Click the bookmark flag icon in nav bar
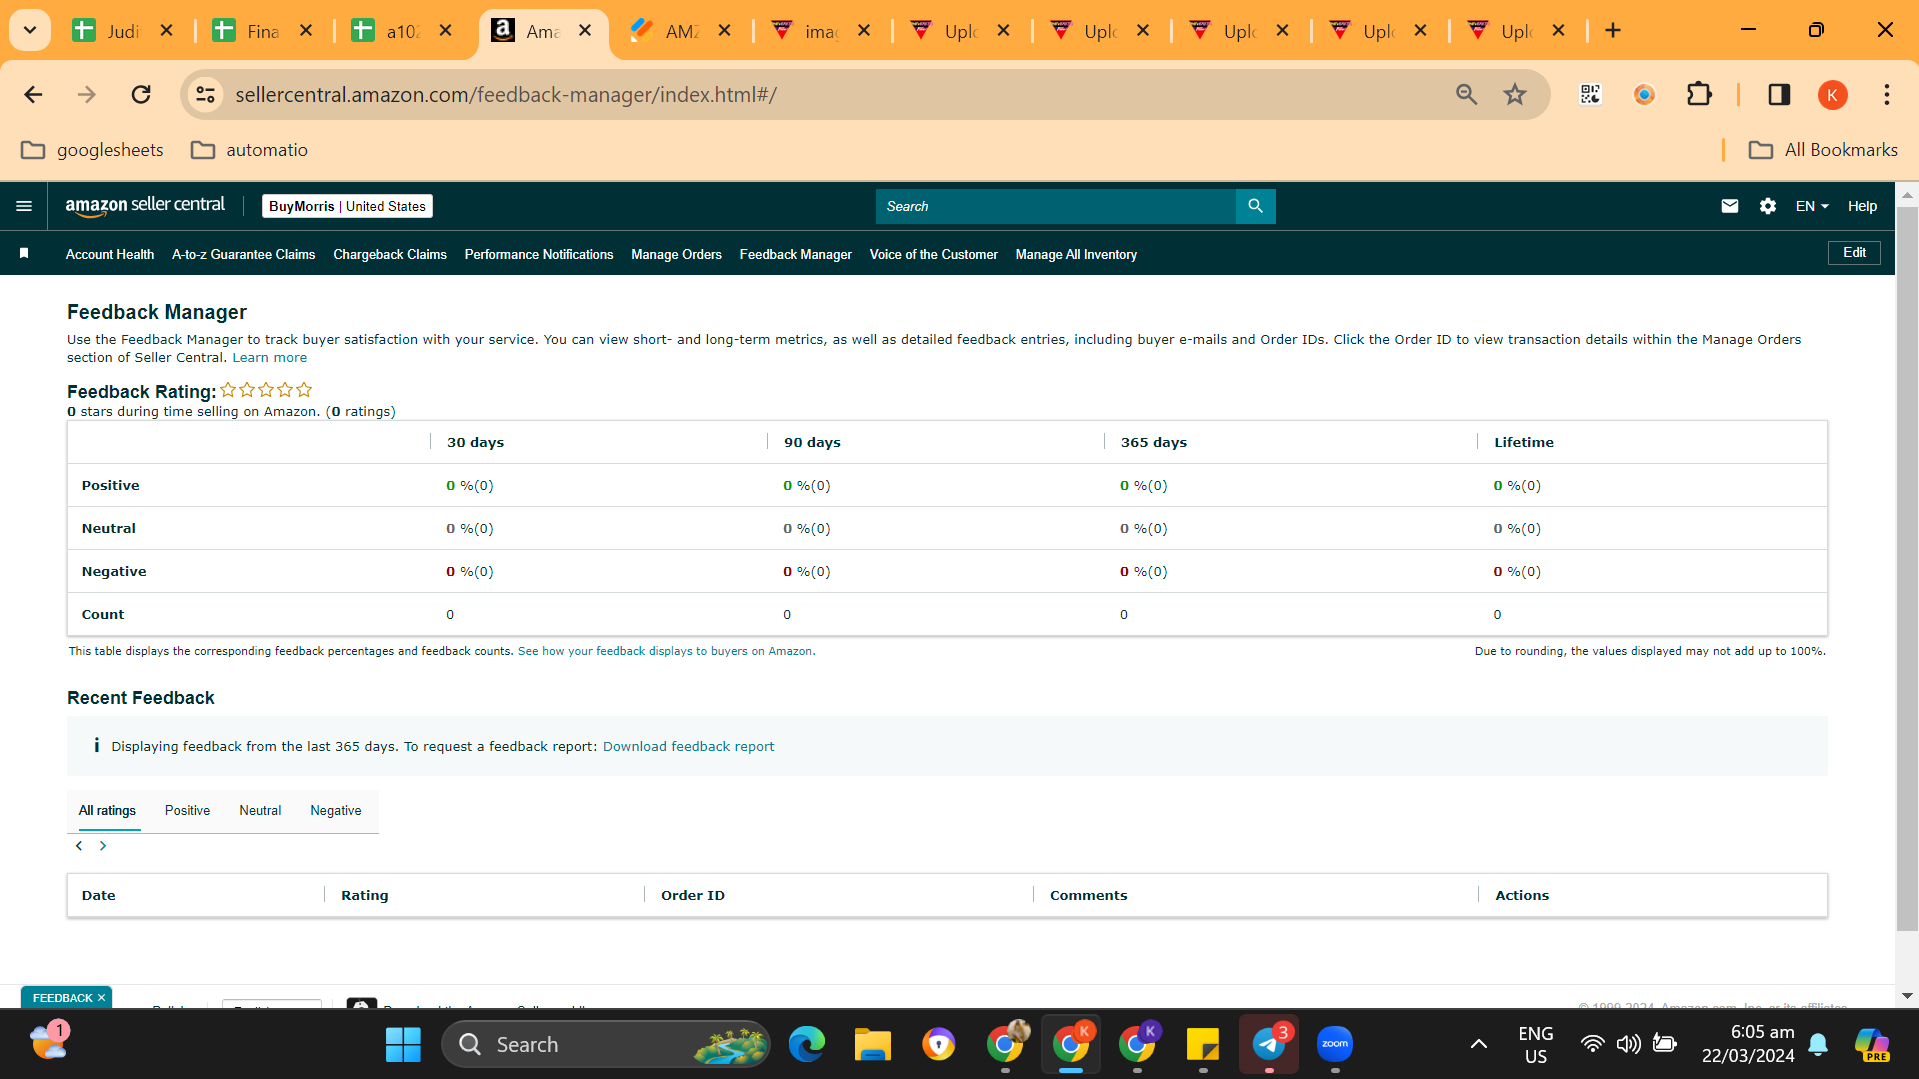Image resolution: width=1919 pixels, height=1079 pixels. 24,254
